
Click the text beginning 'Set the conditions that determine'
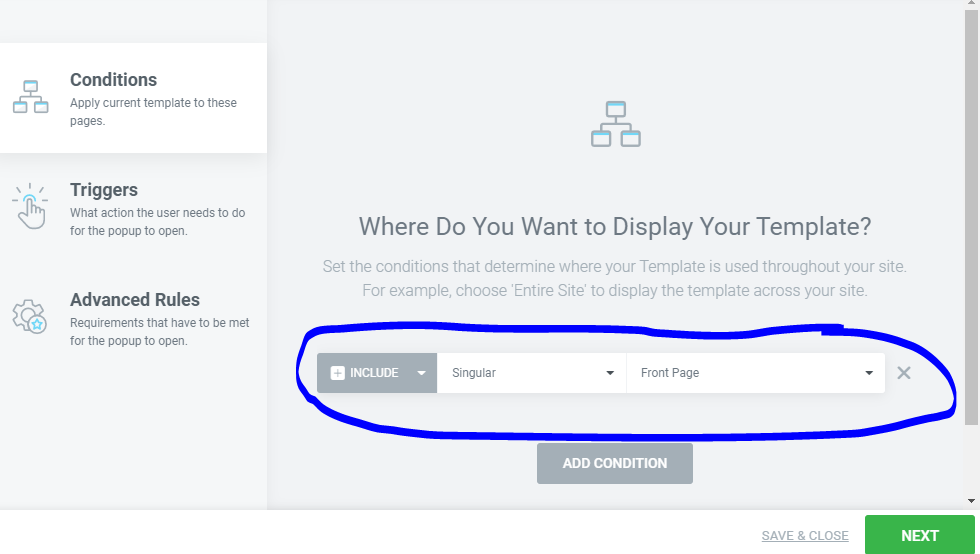point(614,266)
